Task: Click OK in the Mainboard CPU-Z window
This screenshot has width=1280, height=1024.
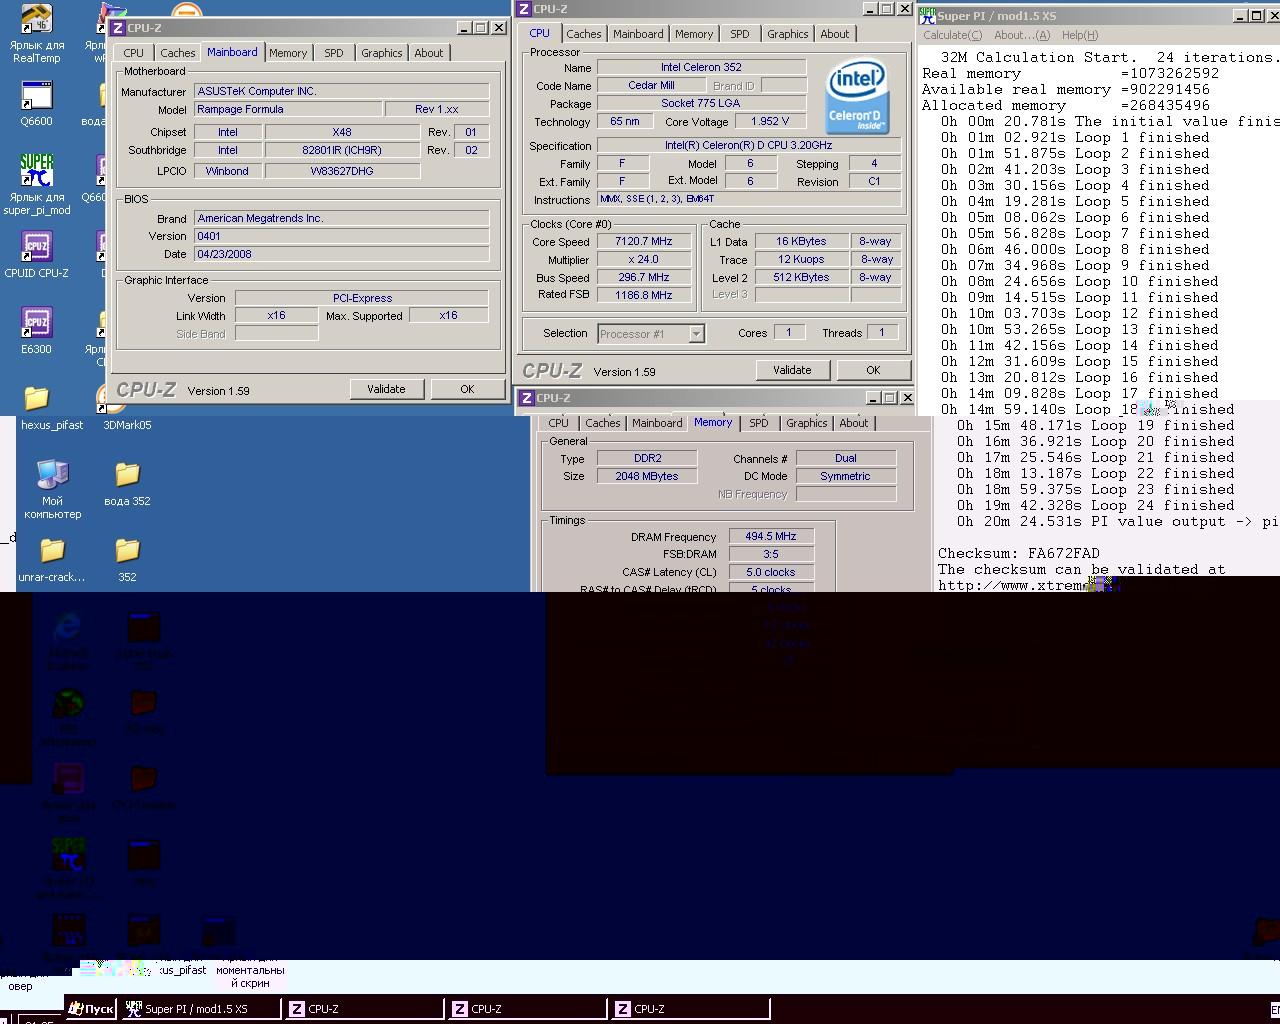Action: pos(467,389)
